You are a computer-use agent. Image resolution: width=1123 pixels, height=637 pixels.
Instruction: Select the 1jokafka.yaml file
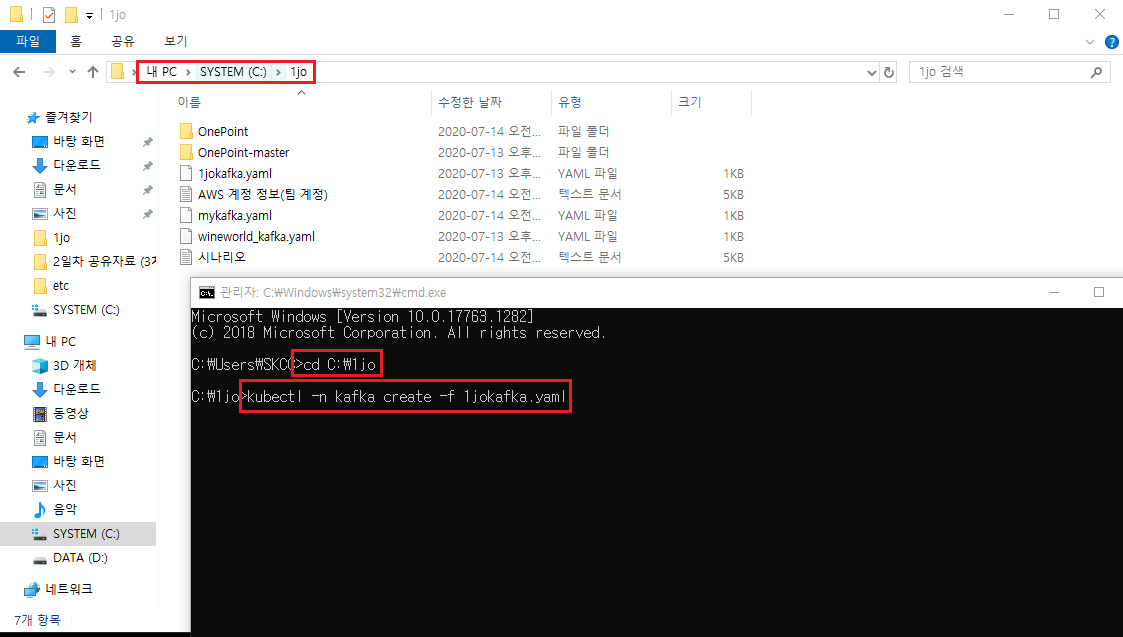pos(235,173)
